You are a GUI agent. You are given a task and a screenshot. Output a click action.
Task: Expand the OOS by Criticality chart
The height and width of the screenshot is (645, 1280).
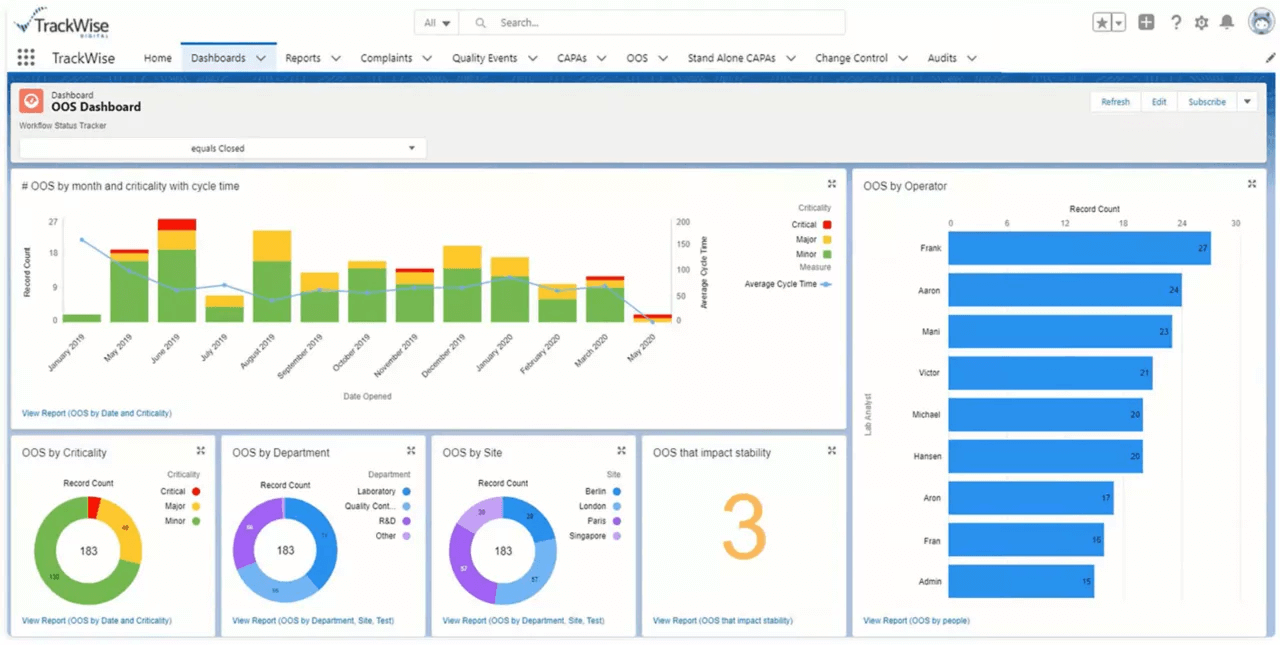click(200, 451)
